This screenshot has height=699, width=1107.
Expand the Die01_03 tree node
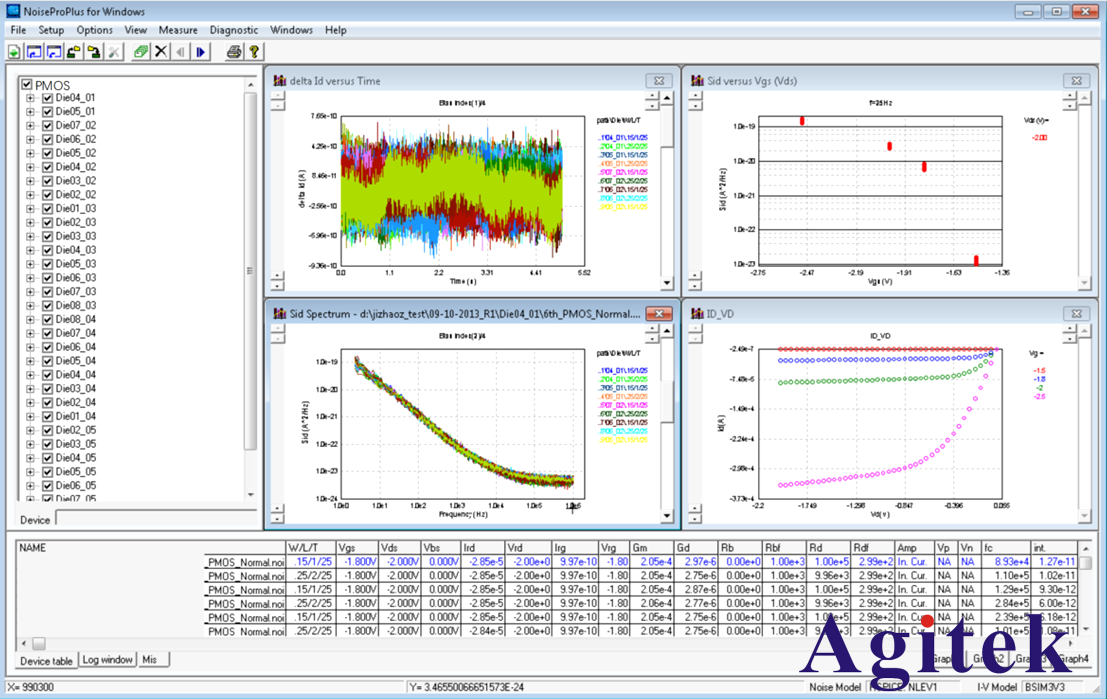pyautogui.click(x=31, y=209)
